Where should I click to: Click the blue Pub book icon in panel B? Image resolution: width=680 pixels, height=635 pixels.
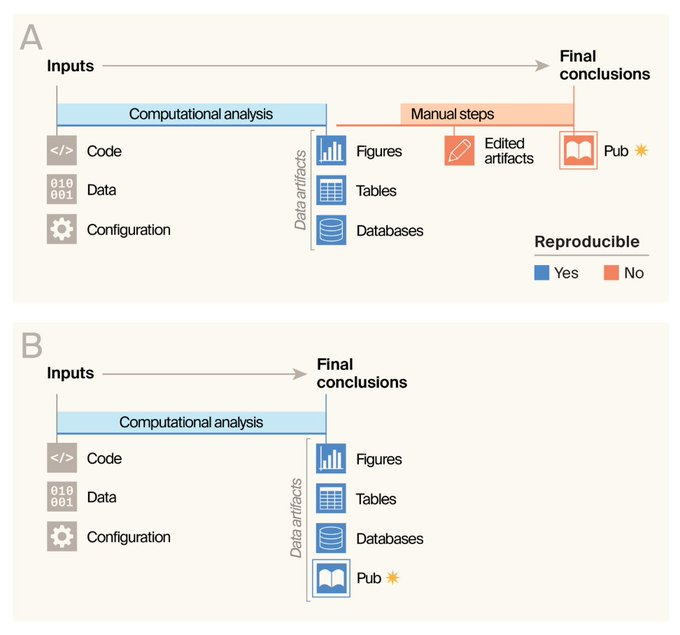331,578
